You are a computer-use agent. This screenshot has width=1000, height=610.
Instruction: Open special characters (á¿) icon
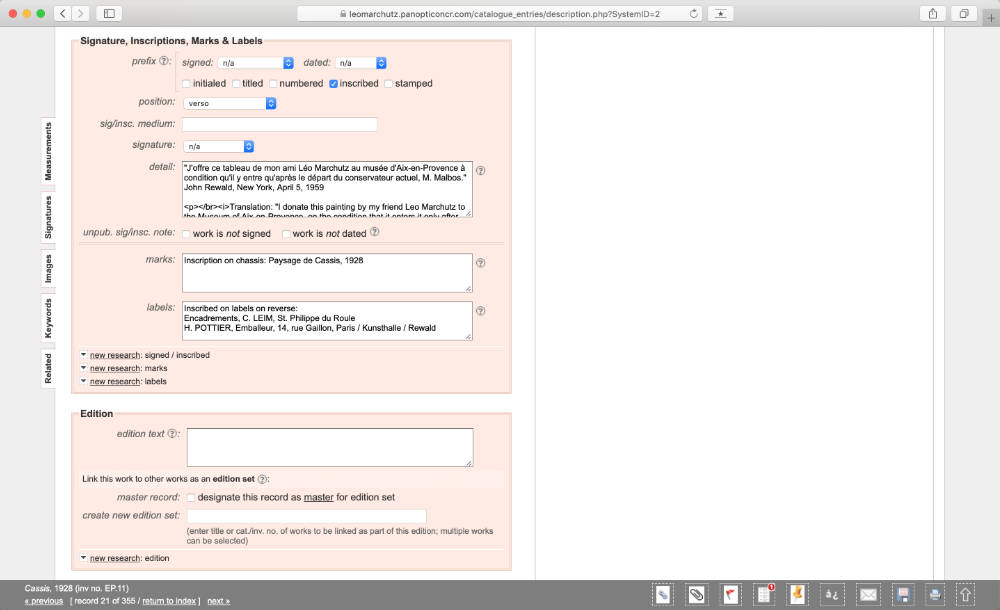[832, 595]
